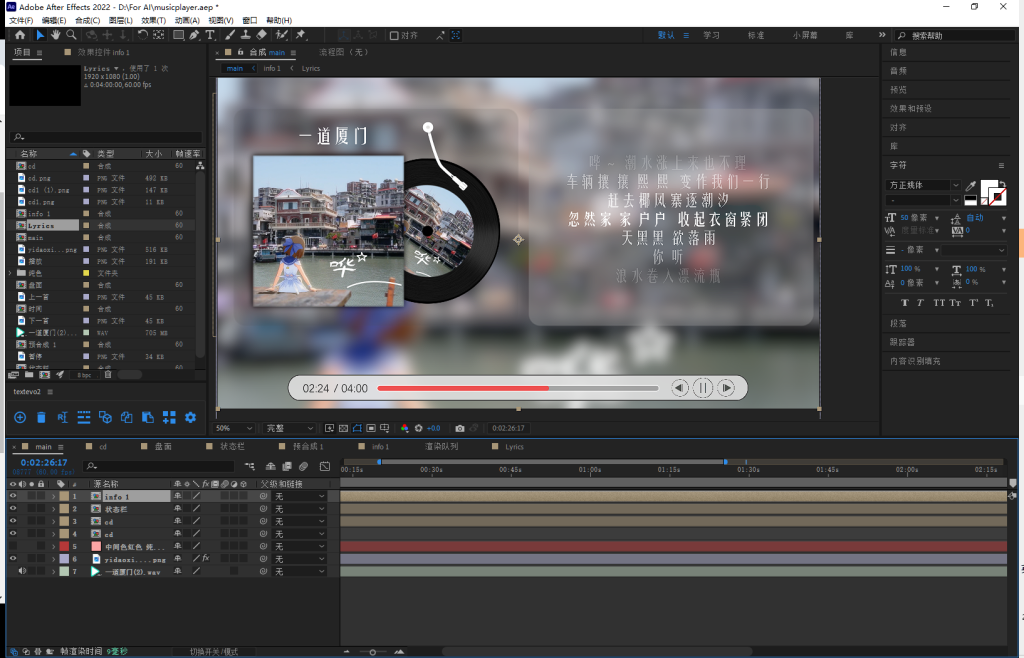Enable the 对齐 snapping checkbox
Screen dimensions: 1024x658
coord(393,35)
